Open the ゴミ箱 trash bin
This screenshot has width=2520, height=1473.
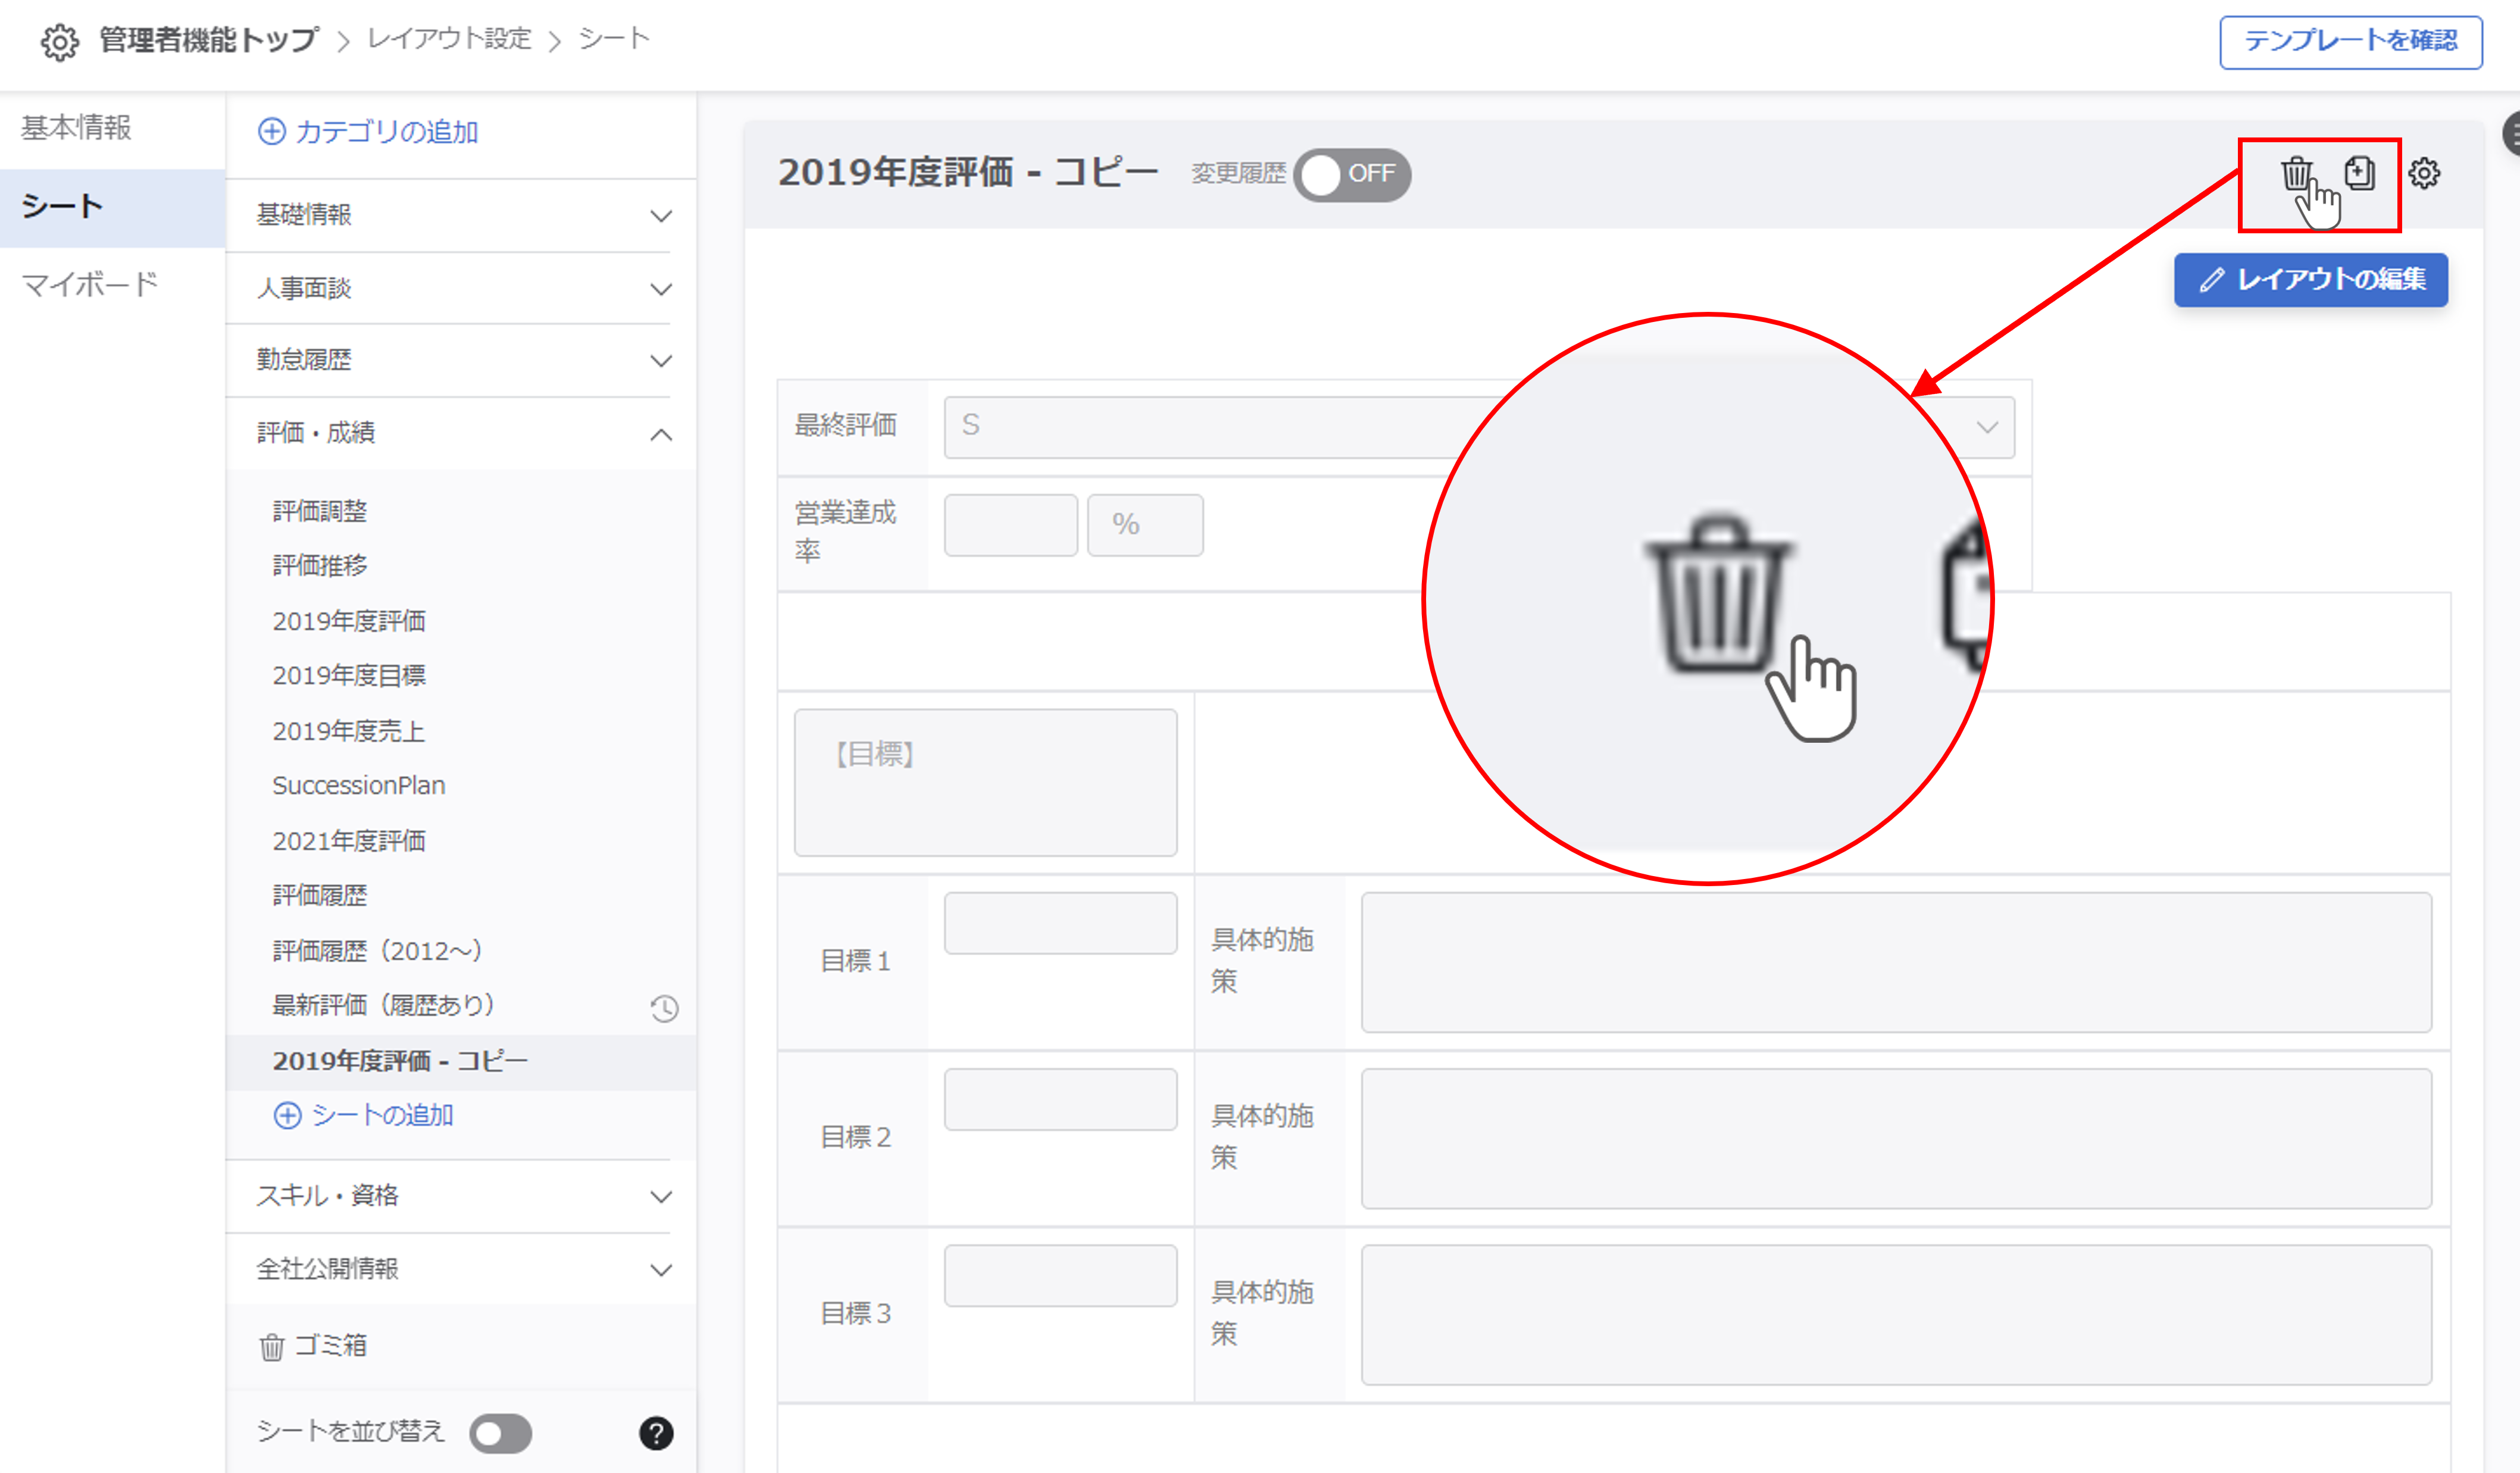coord(313,1346)
